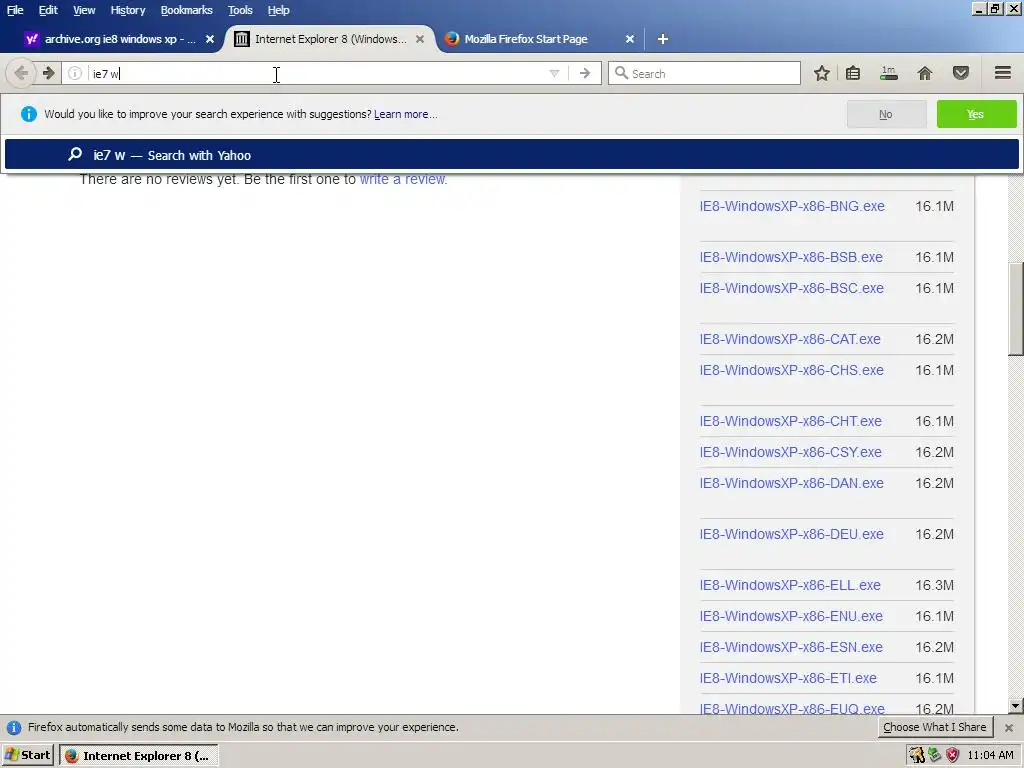Click the page scrollbar down arrow
Viewport: 1024px width, 768px height.
click(x=1015, y=705)
